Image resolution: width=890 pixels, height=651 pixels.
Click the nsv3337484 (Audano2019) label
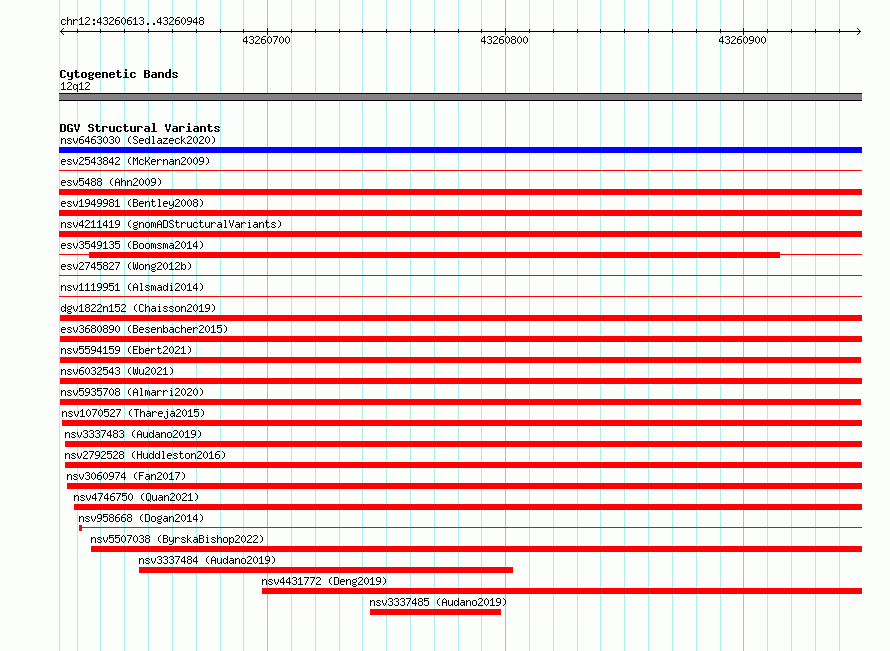pos(207,560)
